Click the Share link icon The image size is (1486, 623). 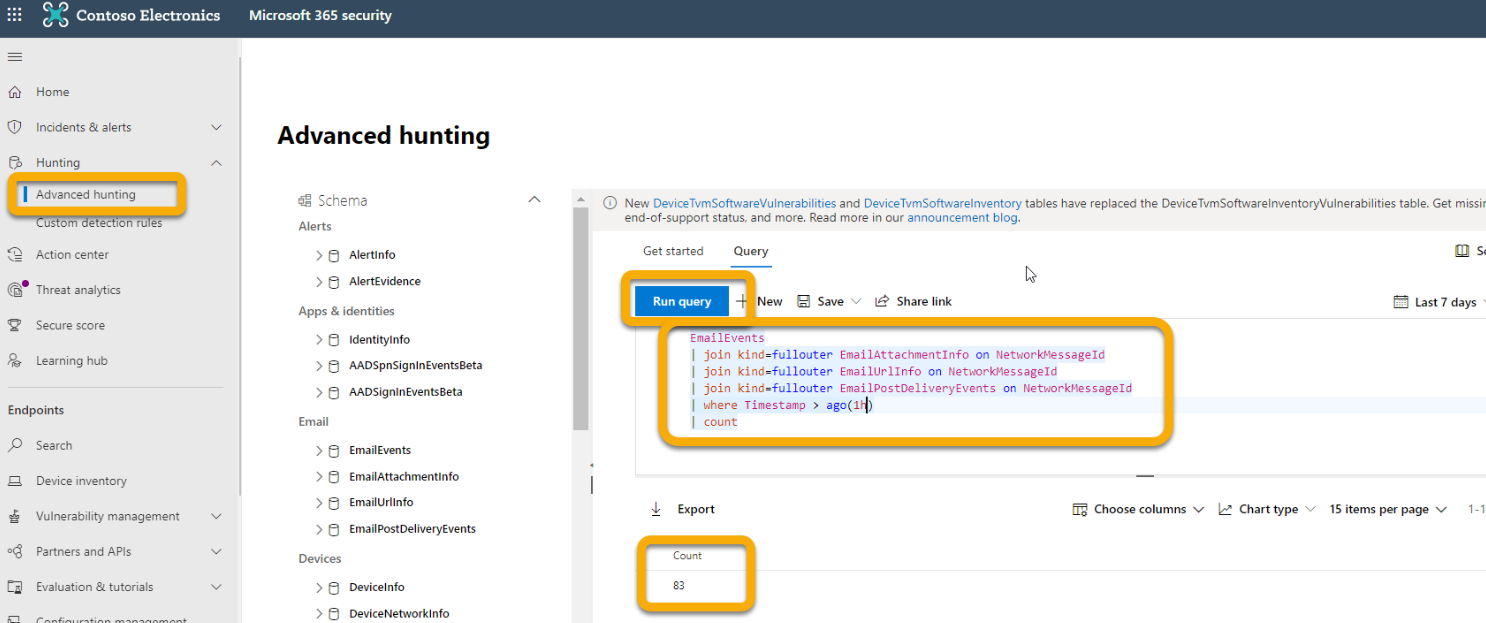(x=882, y=301)
